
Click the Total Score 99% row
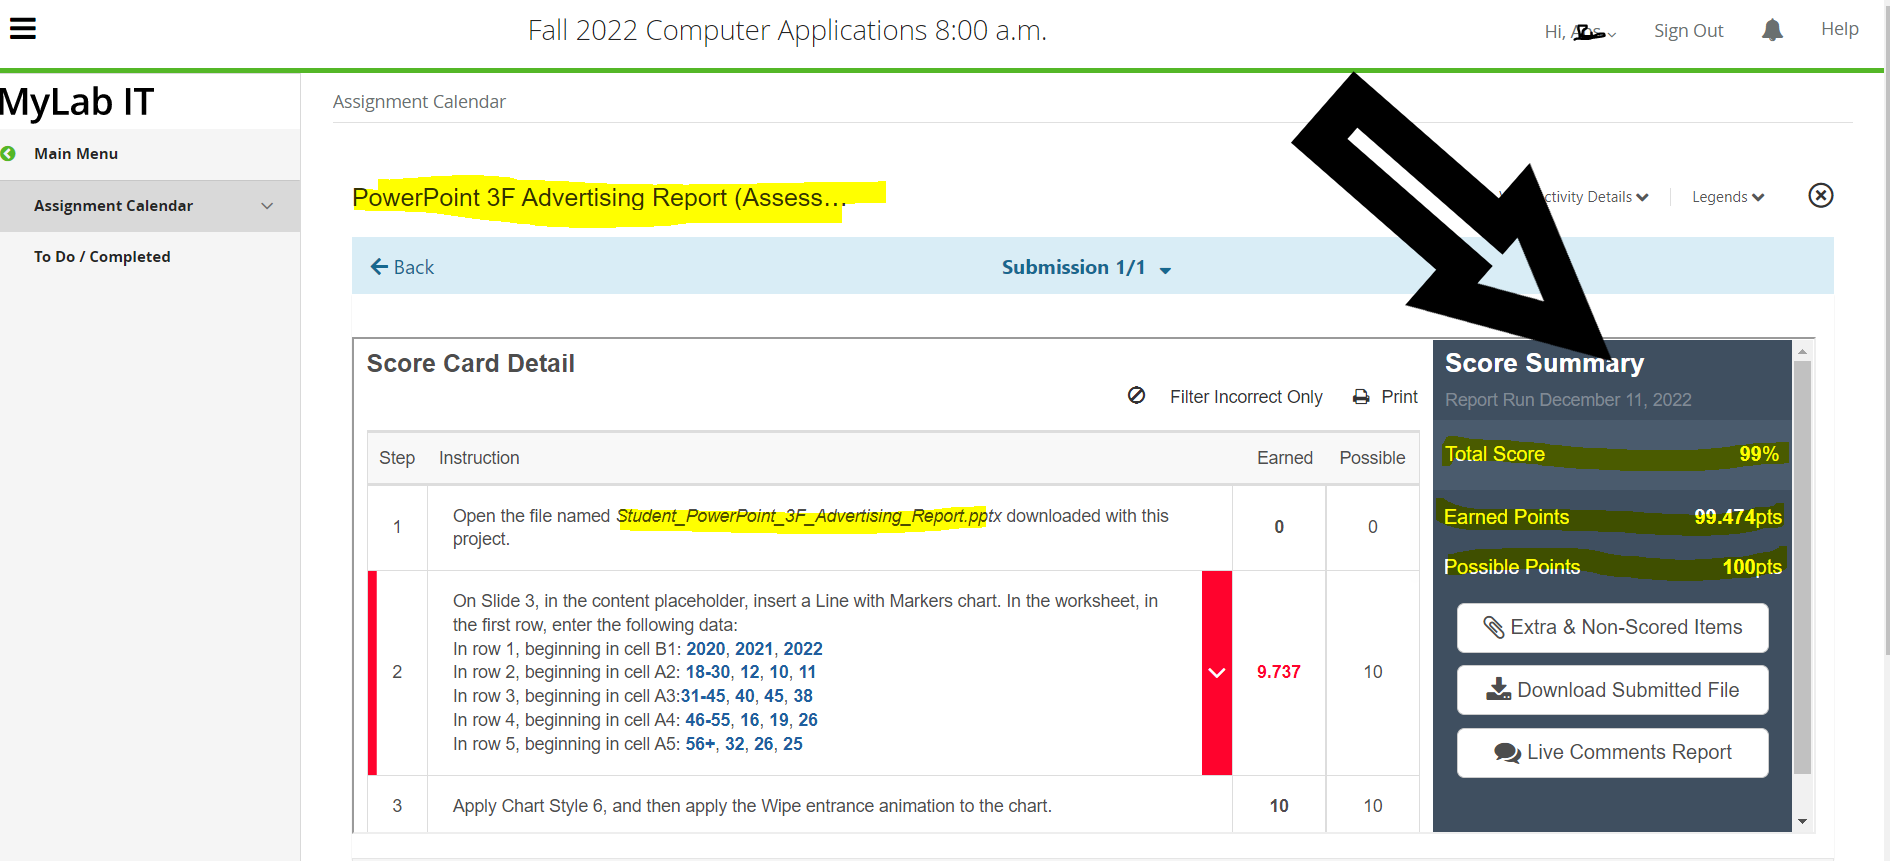coord(1612,454)
